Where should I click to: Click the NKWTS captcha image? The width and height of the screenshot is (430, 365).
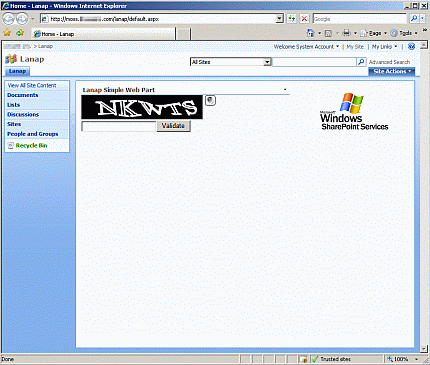click(x=142, y=107)
